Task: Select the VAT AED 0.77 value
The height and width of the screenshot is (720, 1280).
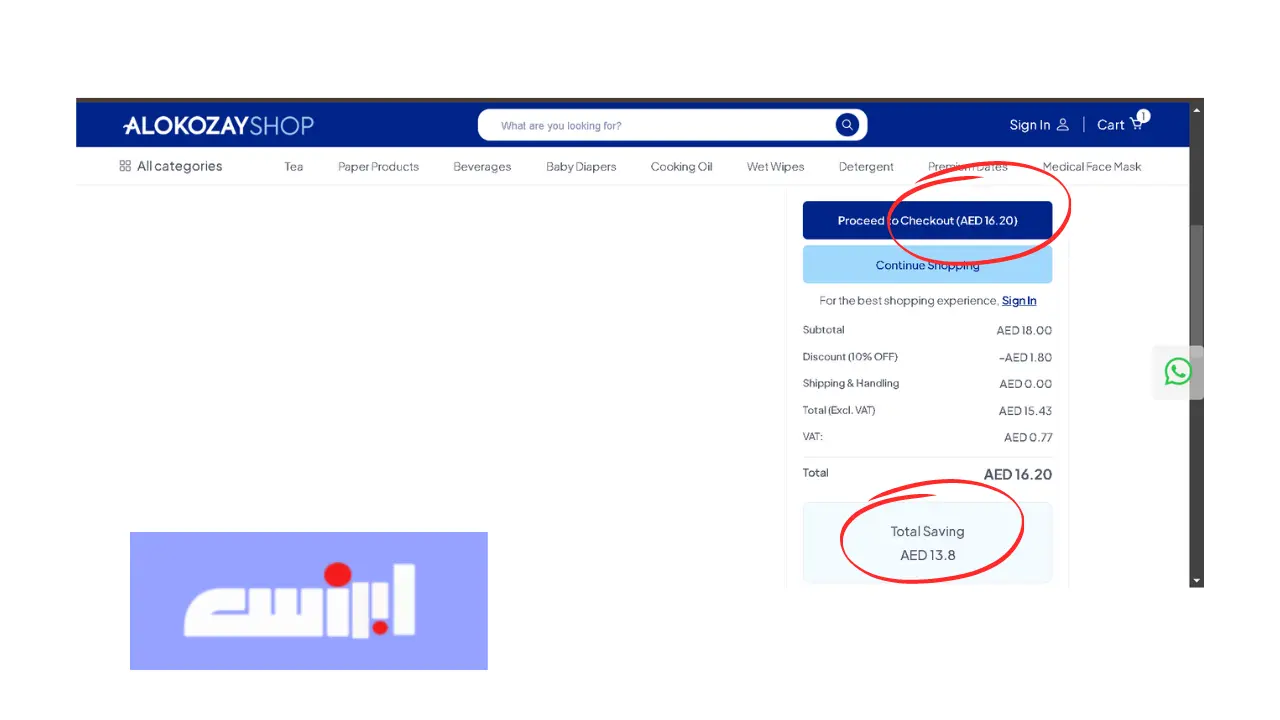Action: click(x=1028, y=438)
